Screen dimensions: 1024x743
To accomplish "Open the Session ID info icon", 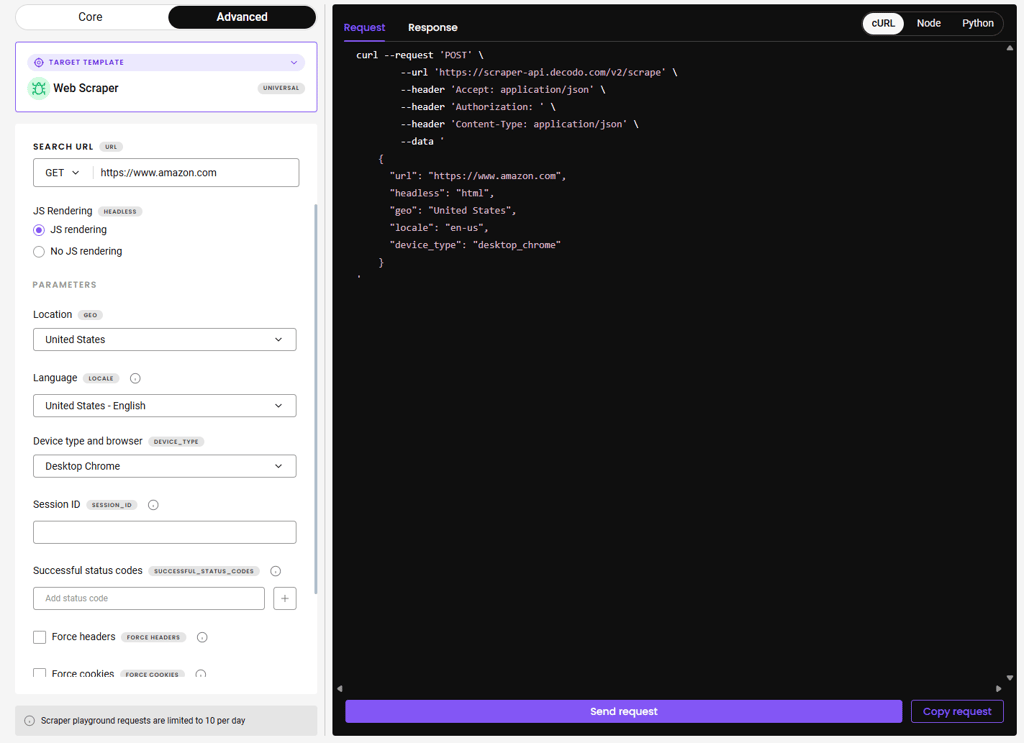I will point(153,505).
